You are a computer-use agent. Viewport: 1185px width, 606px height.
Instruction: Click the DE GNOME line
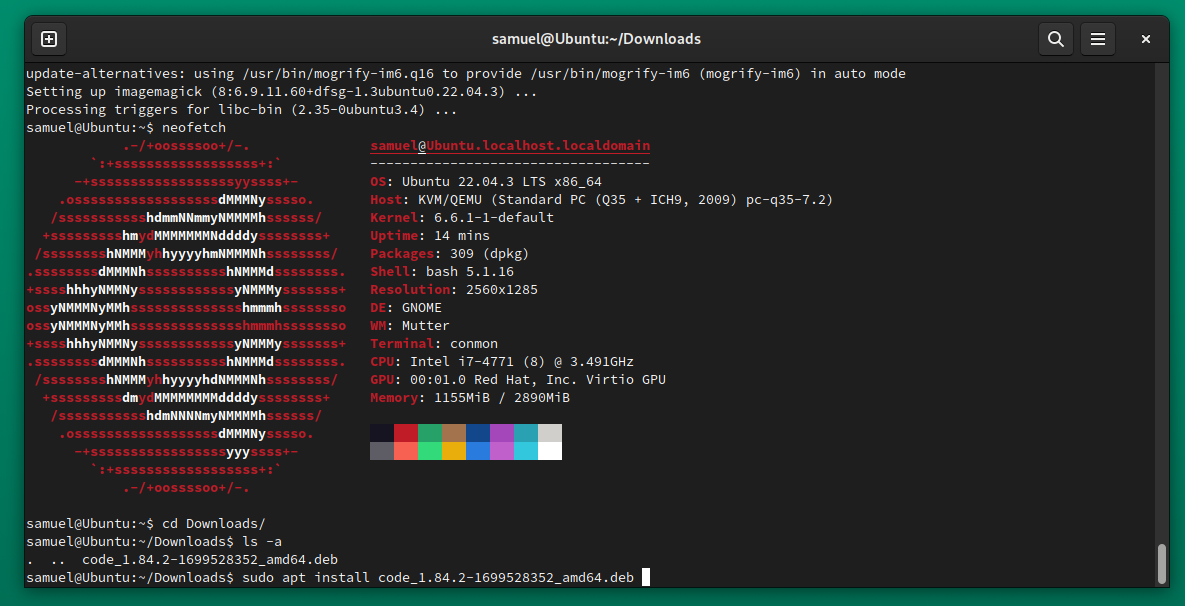[406, 308]
